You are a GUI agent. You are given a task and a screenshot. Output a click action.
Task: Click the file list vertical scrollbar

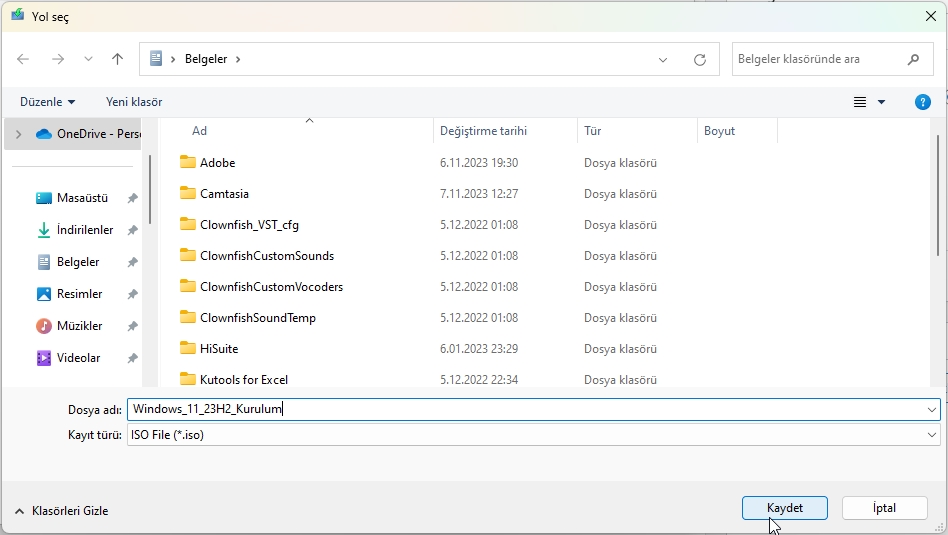(x=938, y=195)
